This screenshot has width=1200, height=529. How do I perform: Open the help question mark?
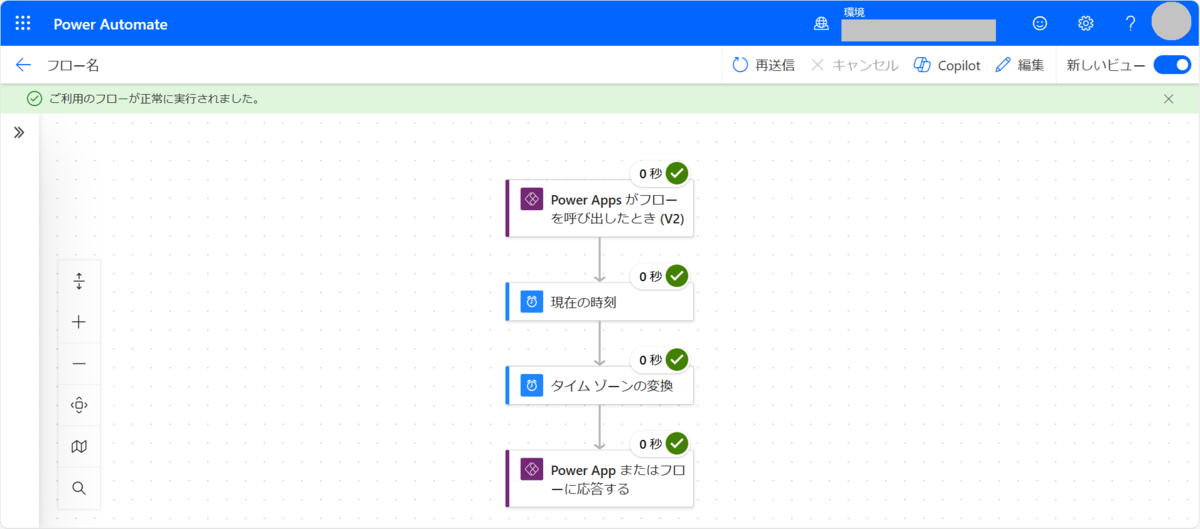(1130, 23)
